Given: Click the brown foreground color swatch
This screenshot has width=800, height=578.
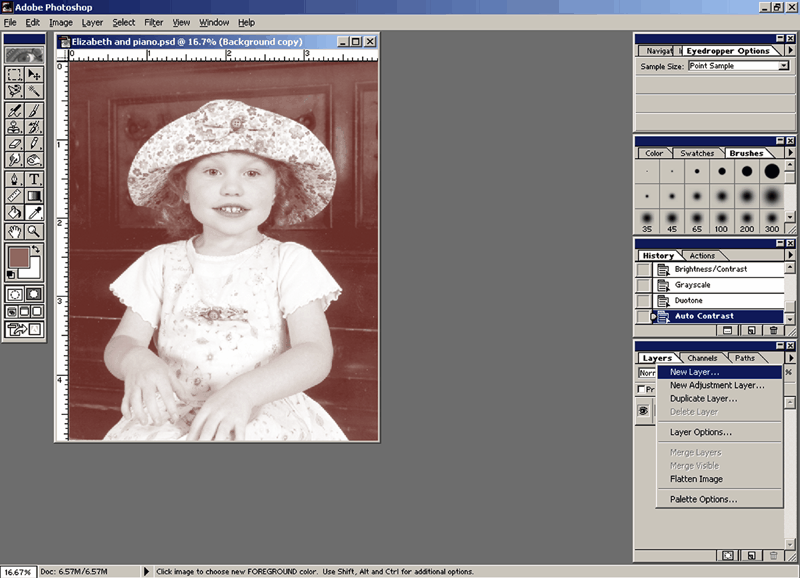Looking at the screenshot, I should pos(19,259).
